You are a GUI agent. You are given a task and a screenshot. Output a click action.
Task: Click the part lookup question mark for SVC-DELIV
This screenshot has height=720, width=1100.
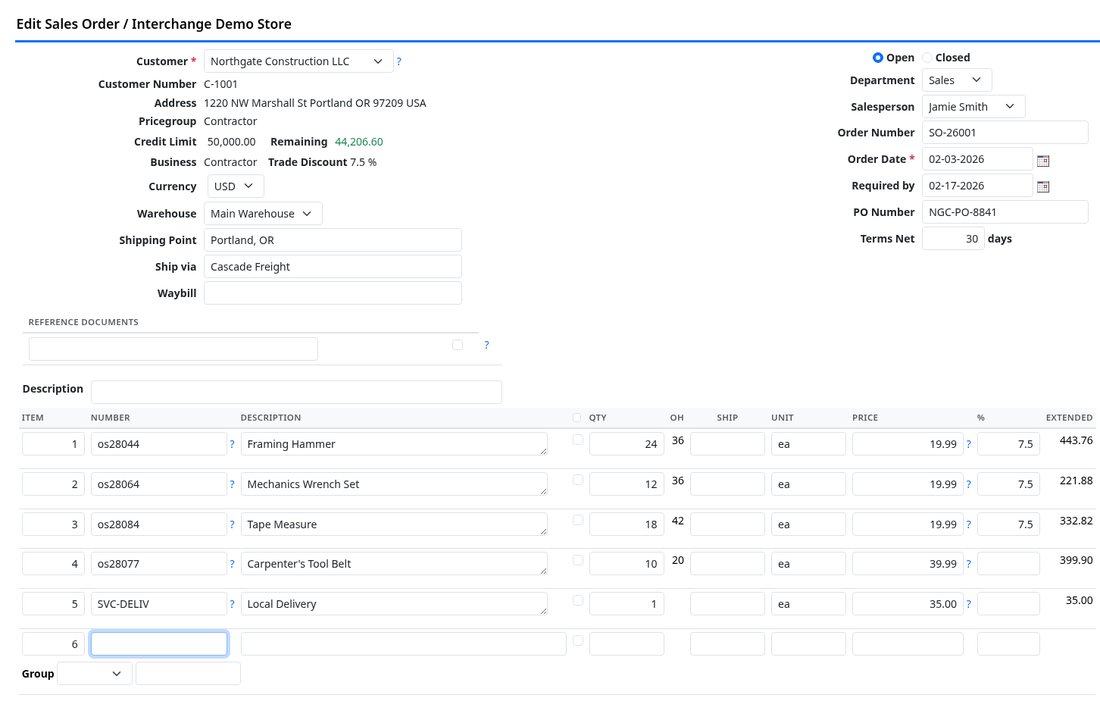pyautogui.click(x=232, y=604)
